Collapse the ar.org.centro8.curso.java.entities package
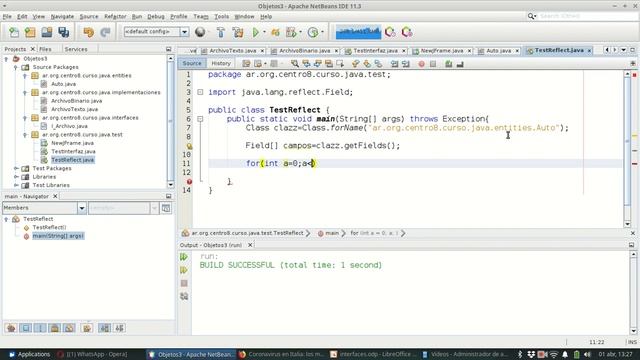640x360 pixels. (25, 76)
